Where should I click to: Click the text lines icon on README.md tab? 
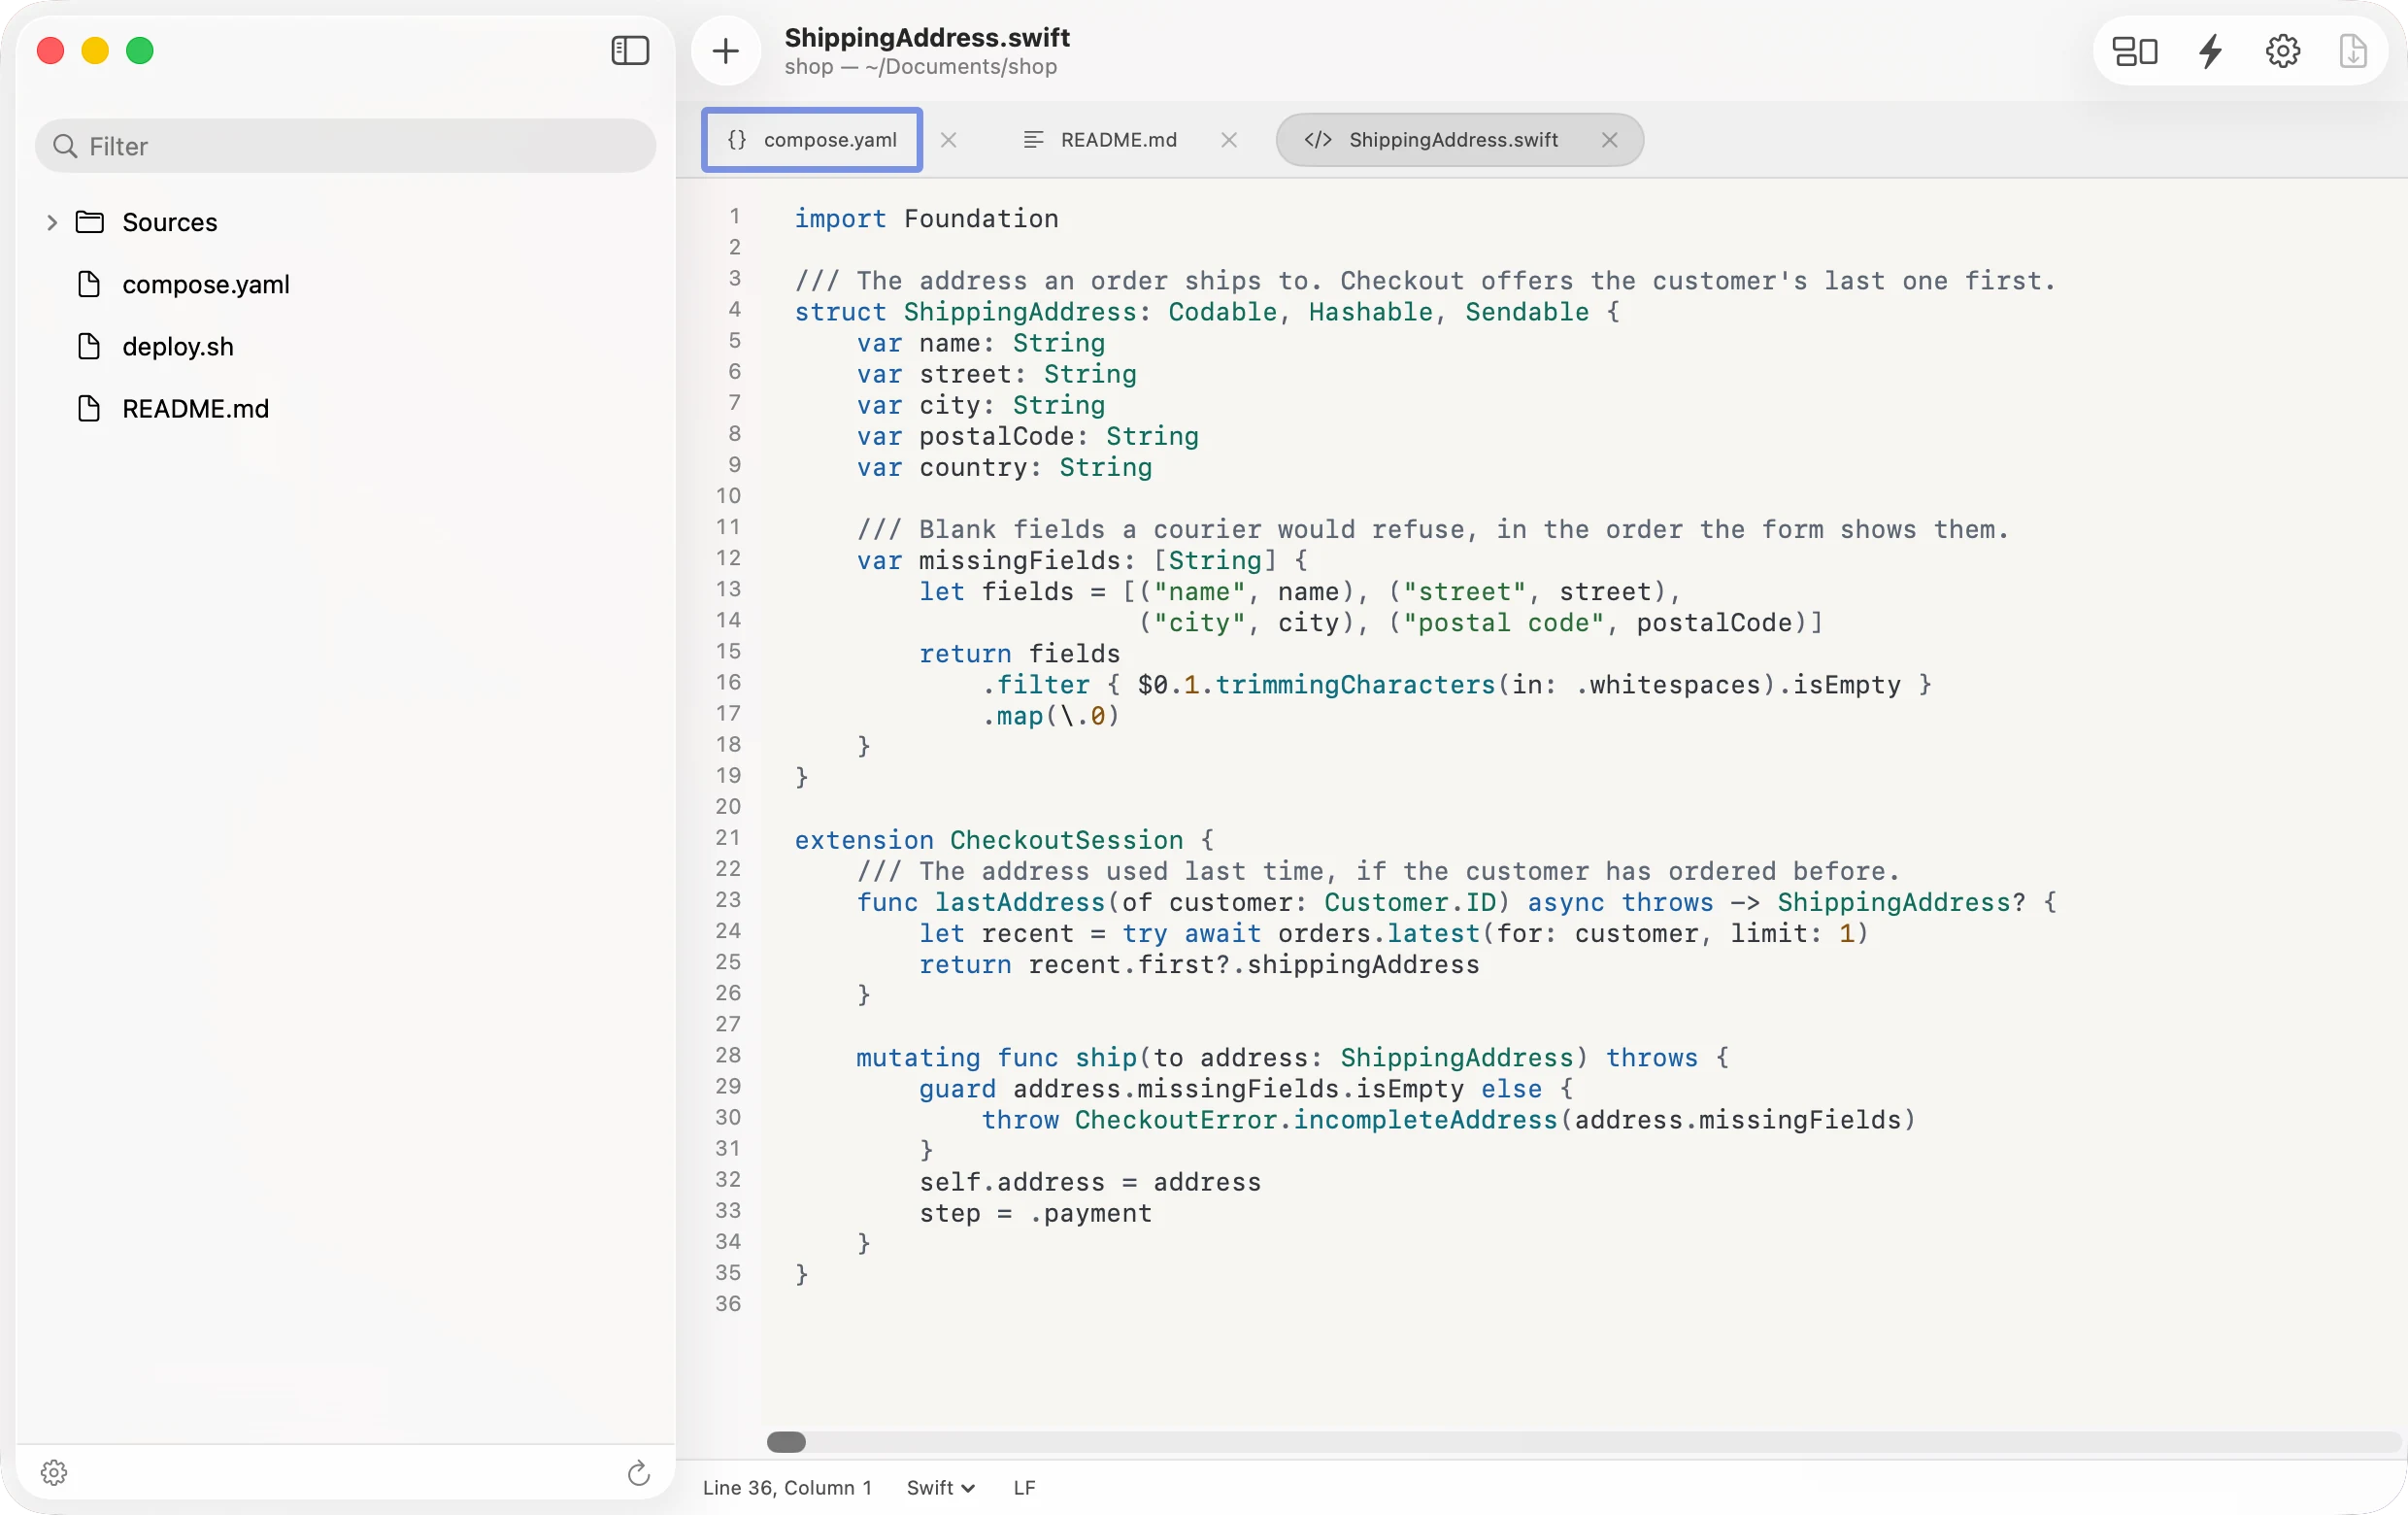point(1033,140)
